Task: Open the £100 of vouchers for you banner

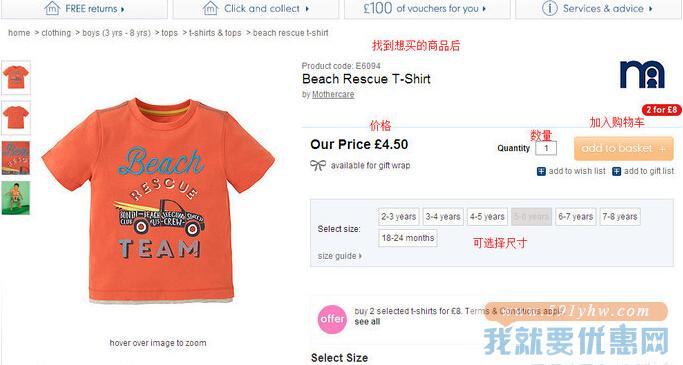Action: click(427, 9)
